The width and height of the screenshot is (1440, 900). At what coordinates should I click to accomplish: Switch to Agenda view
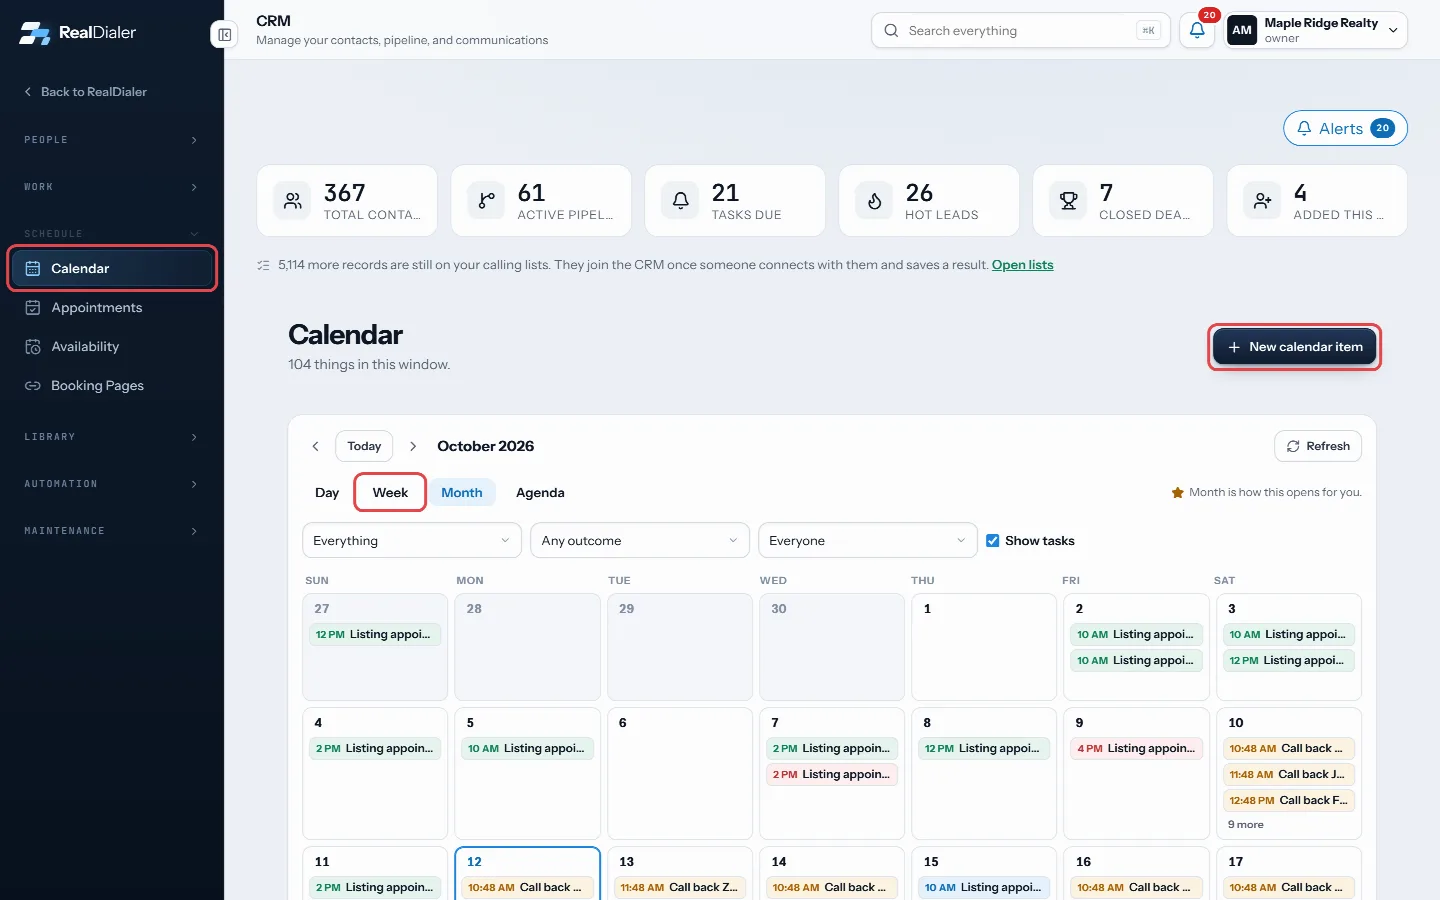(540, 492)
